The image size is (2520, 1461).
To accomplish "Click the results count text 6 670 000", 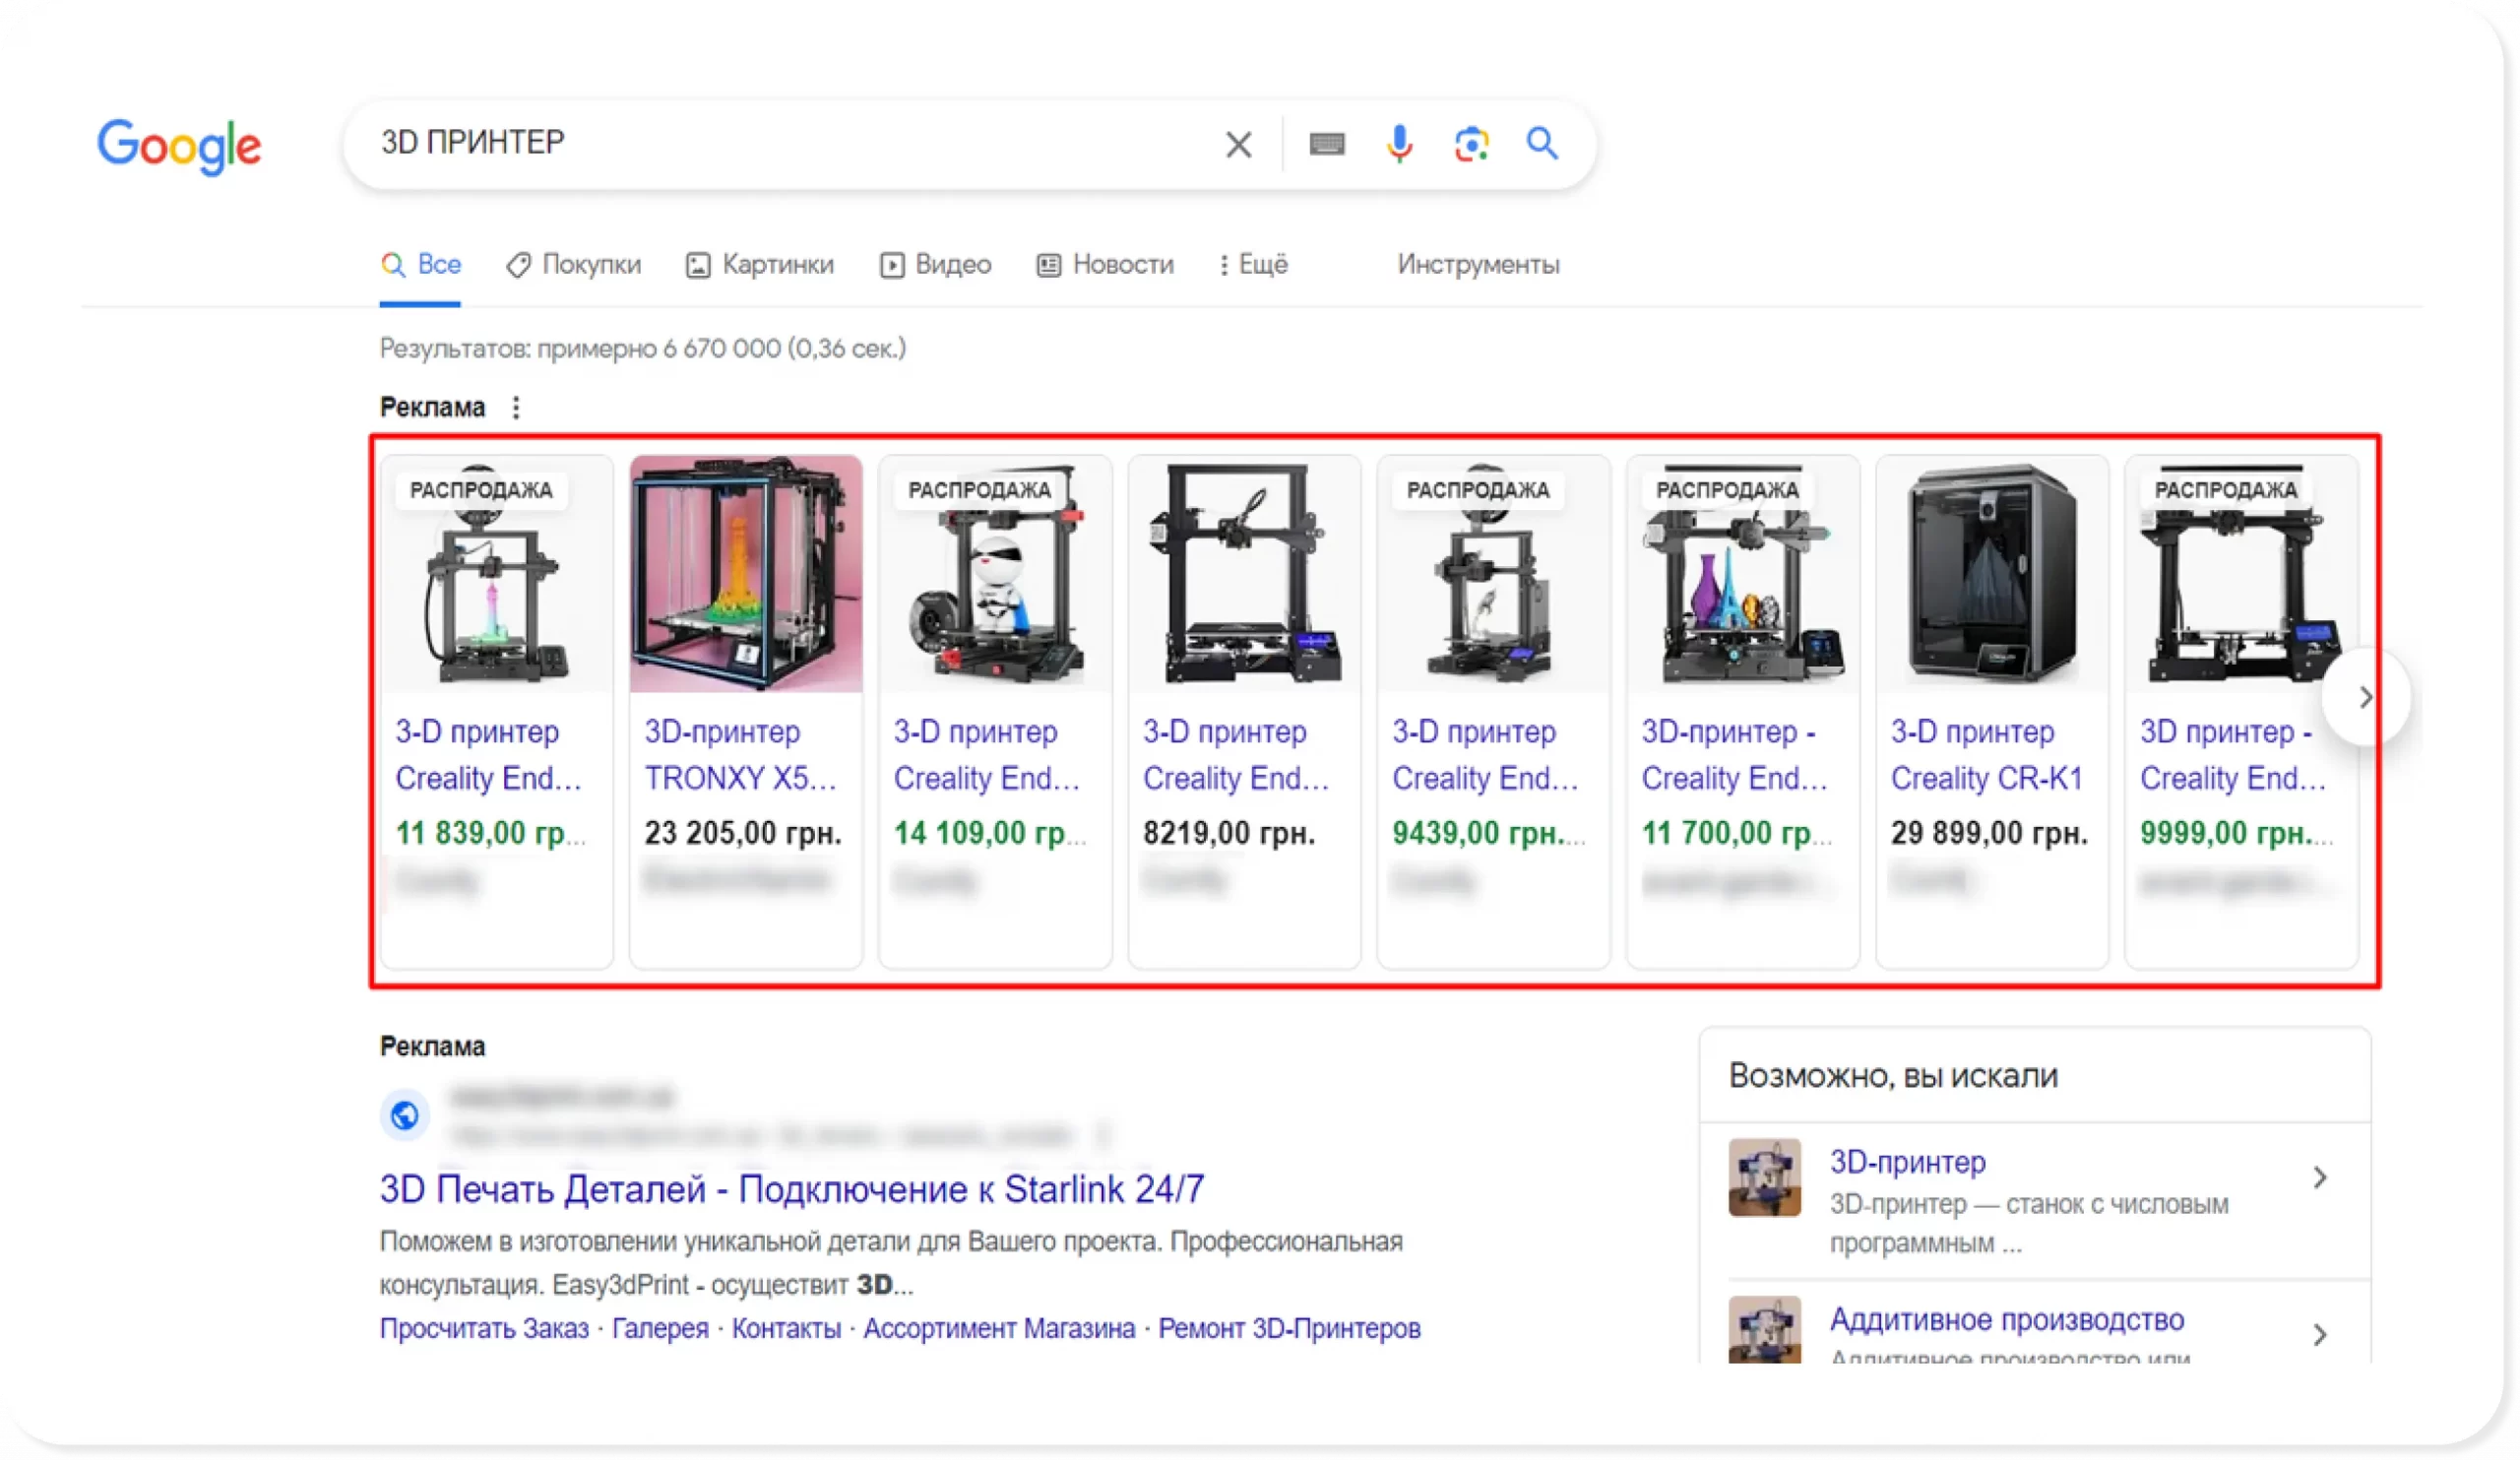I will click(643, 349).
